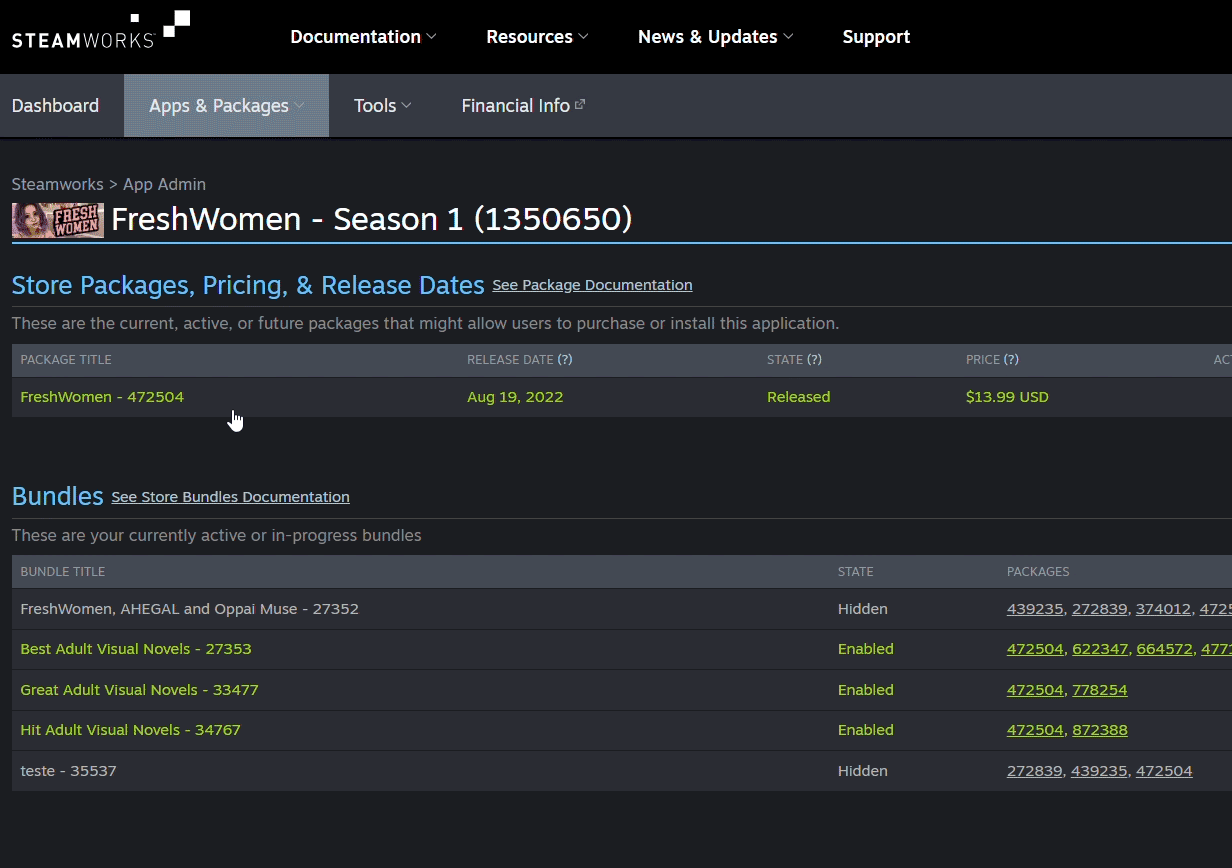Screen dimensions: 1232x868
Task: Click the Packages column header
Action: click(1038, 572)
